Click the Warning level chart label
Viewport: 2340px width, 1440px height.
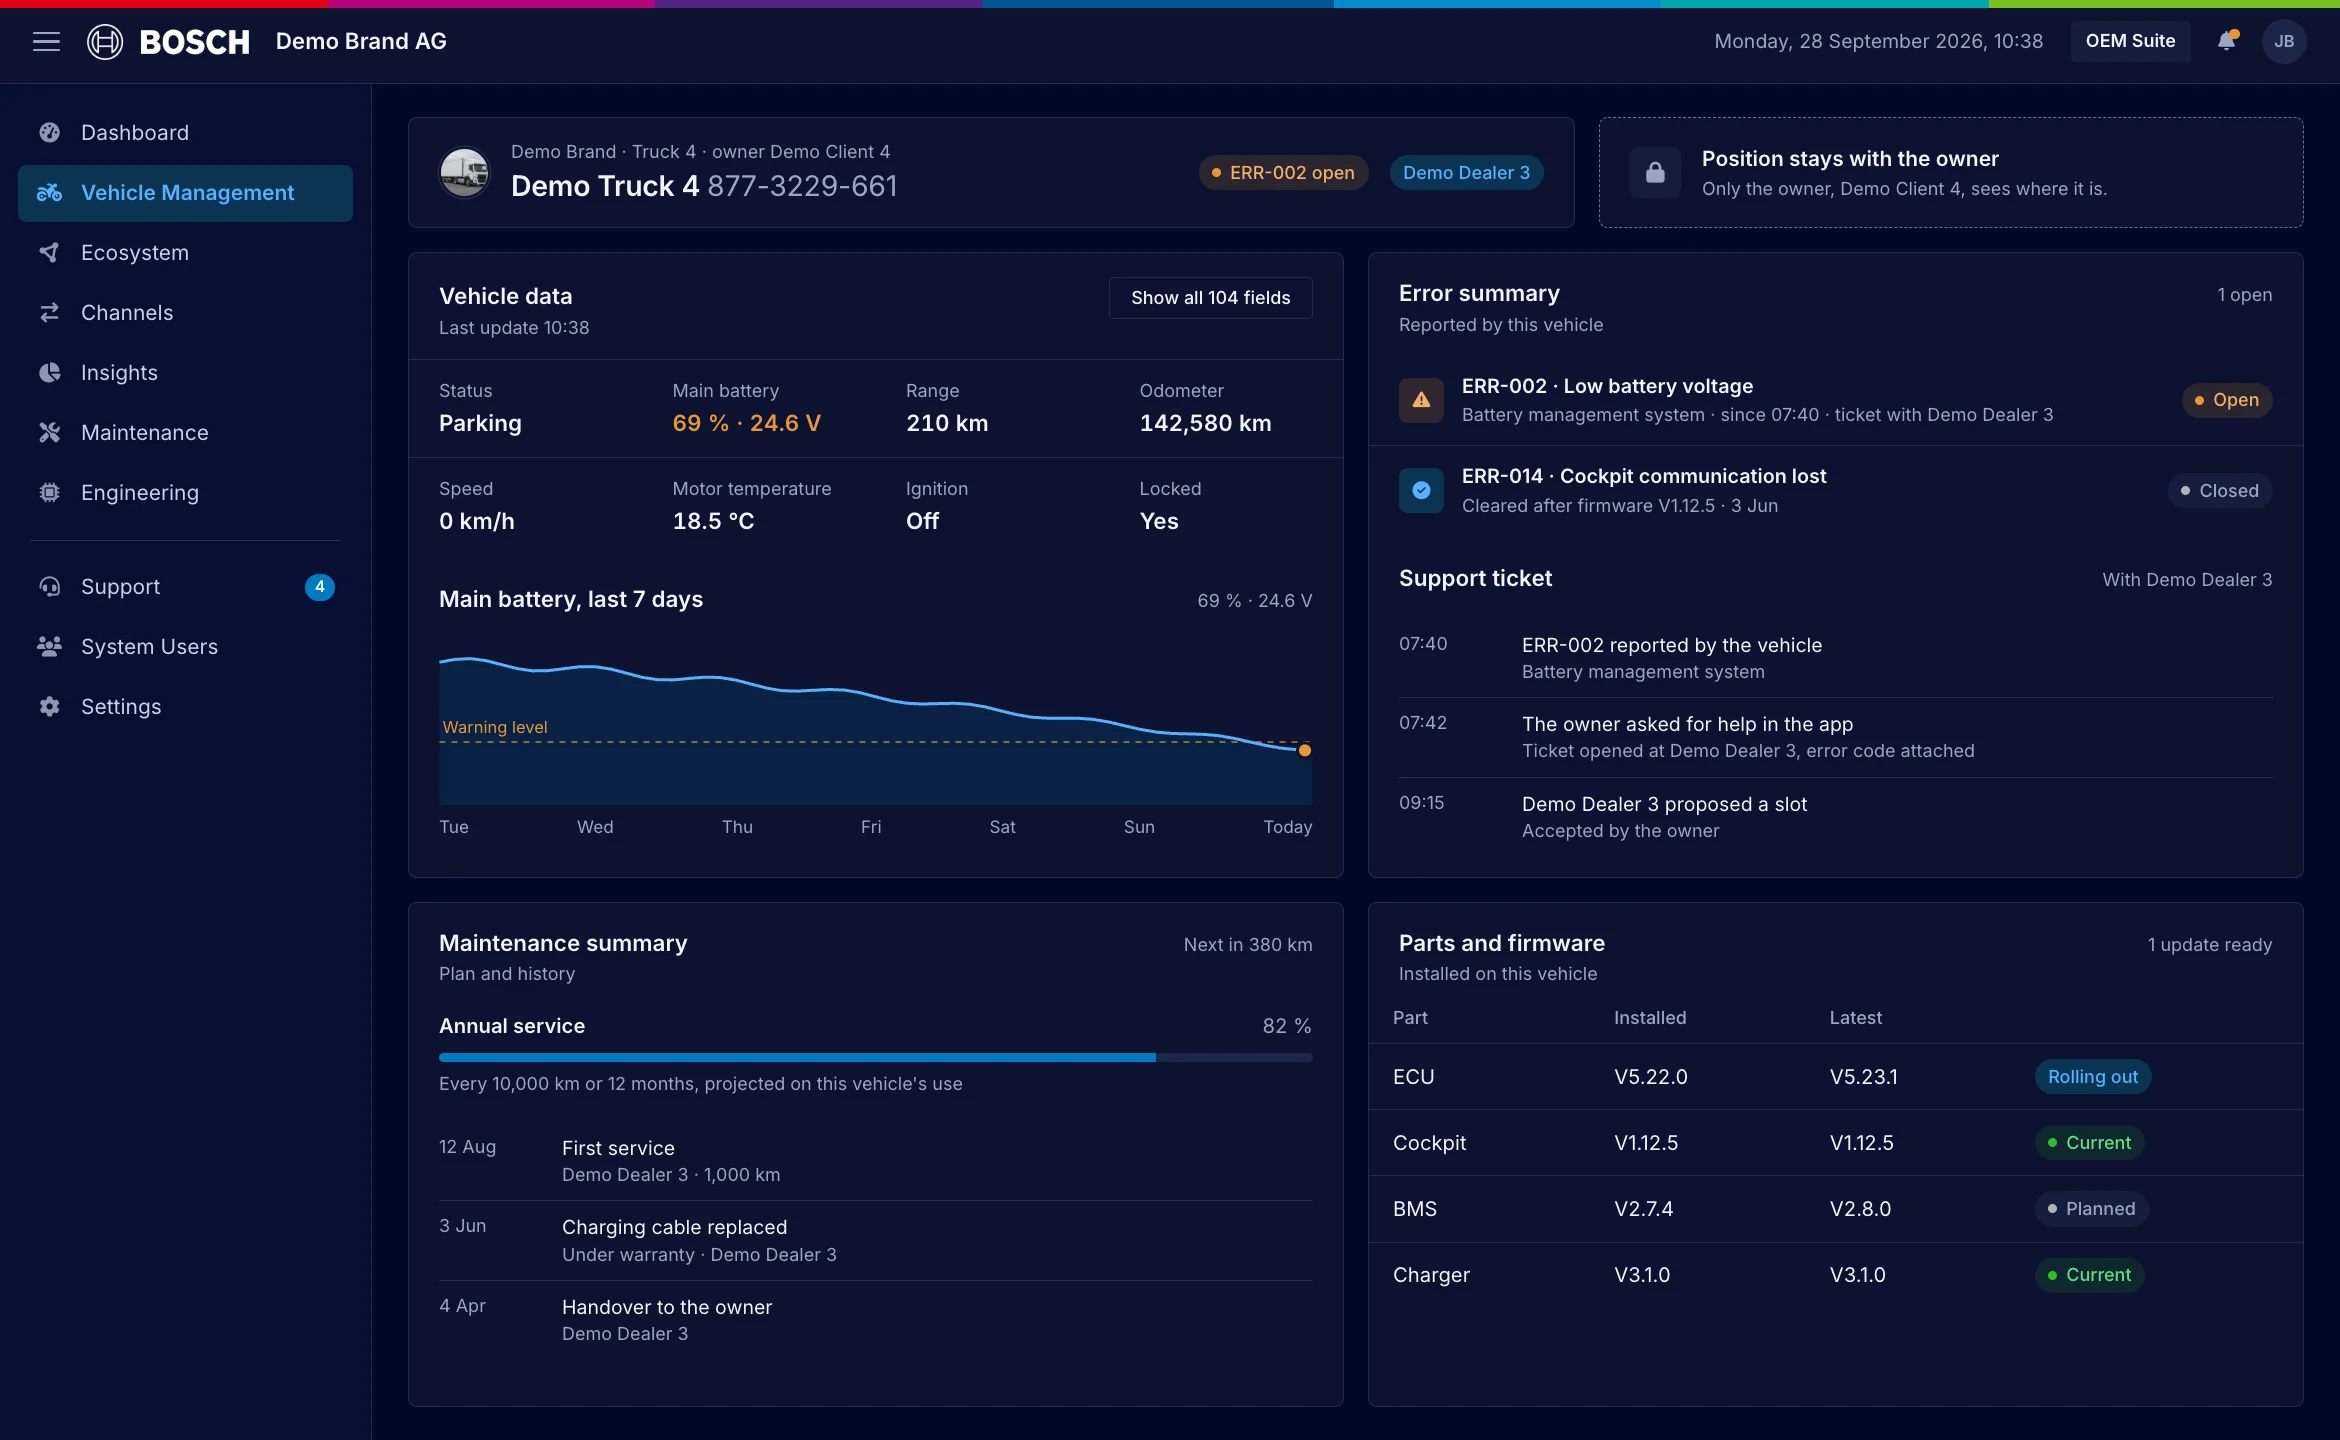coord(495,727)
